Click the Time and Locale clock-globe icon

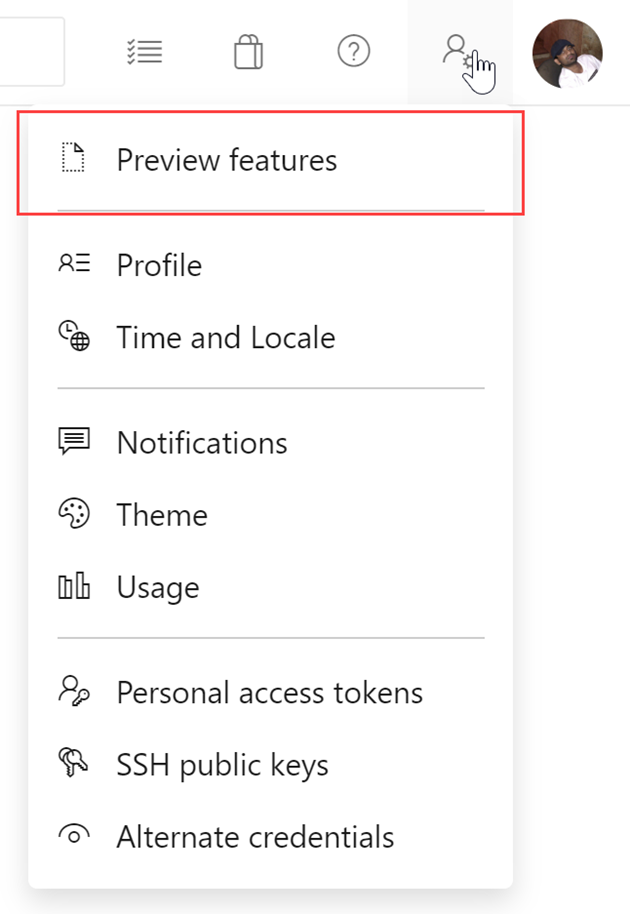[x=74, y=337]
